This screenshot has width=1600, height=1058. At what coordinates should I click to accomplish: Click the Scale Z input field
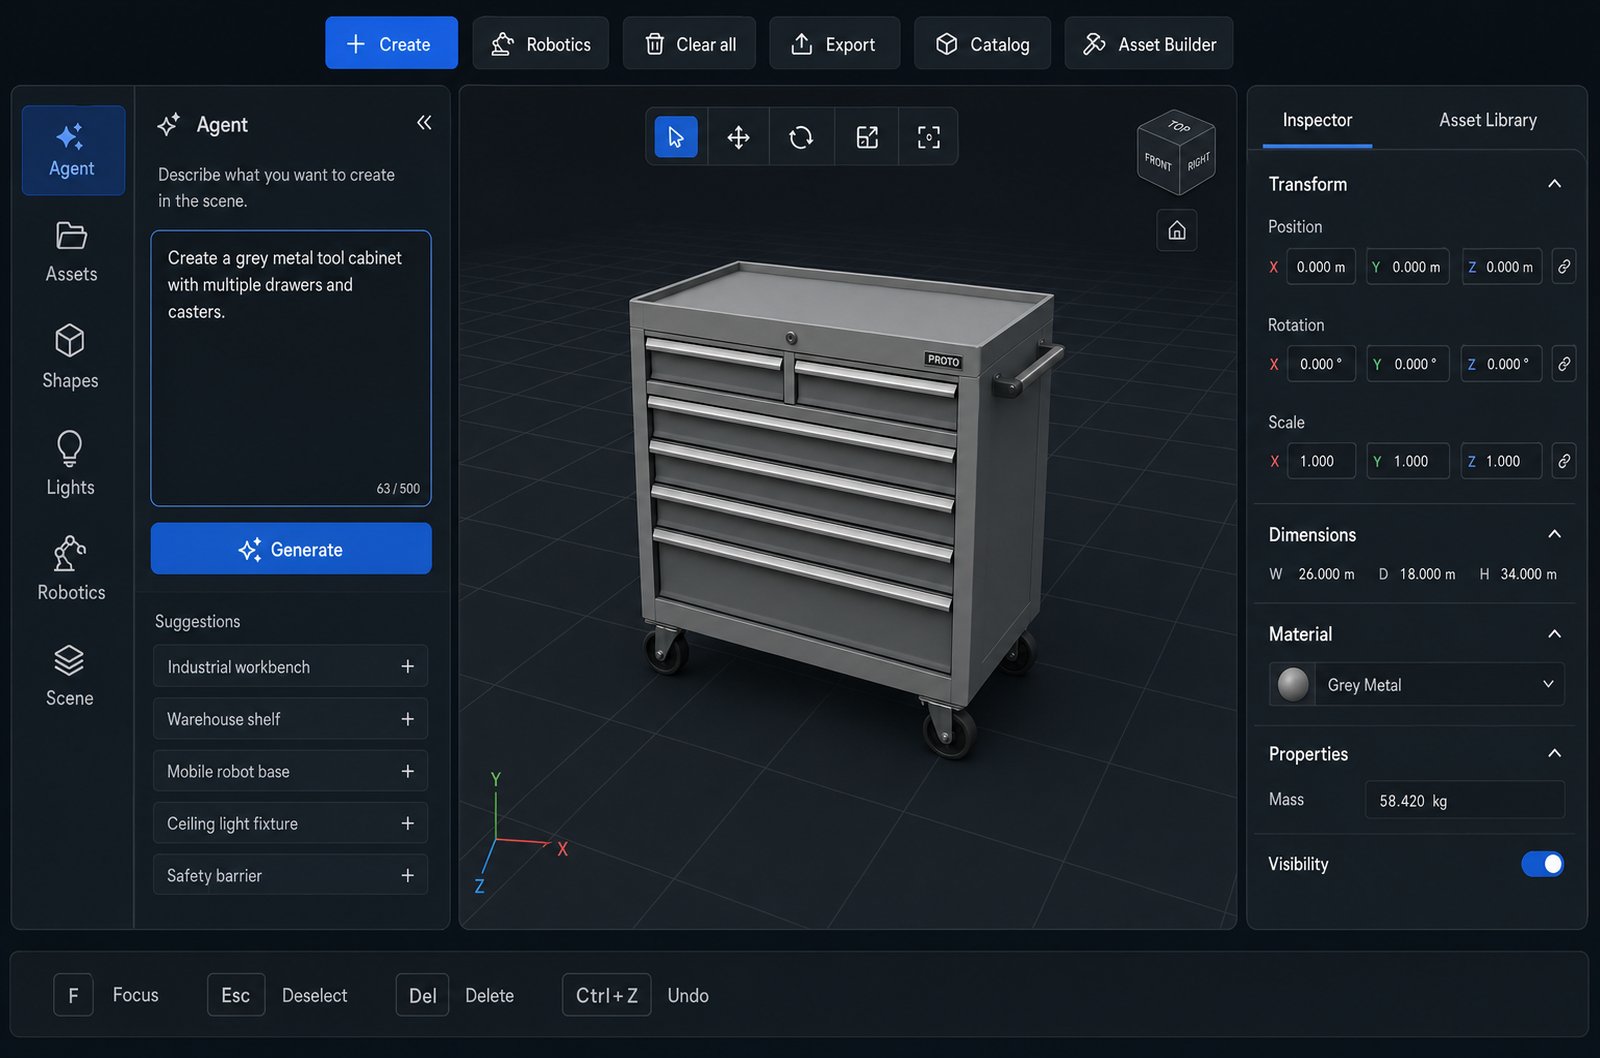pyautogui.click(x=1502, y=461)
